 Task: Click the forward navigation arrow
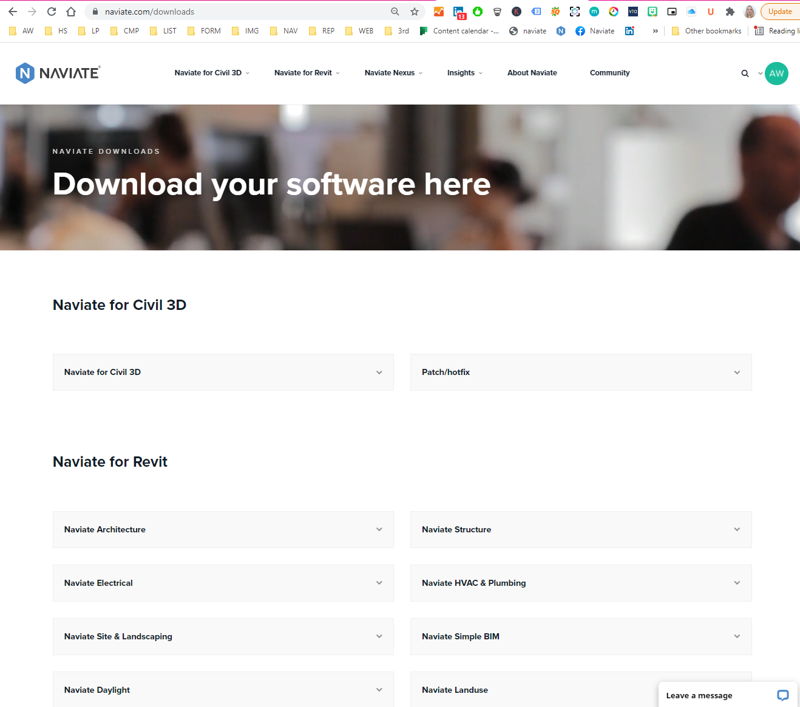pyautogui.click(x=32, y=11)
